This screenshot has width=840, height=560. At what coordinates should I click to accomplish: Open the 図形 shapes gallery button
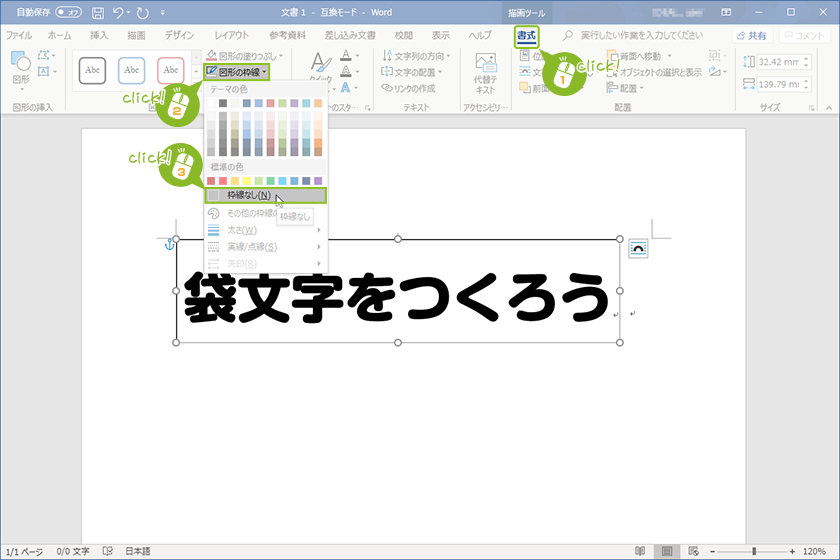21,69
